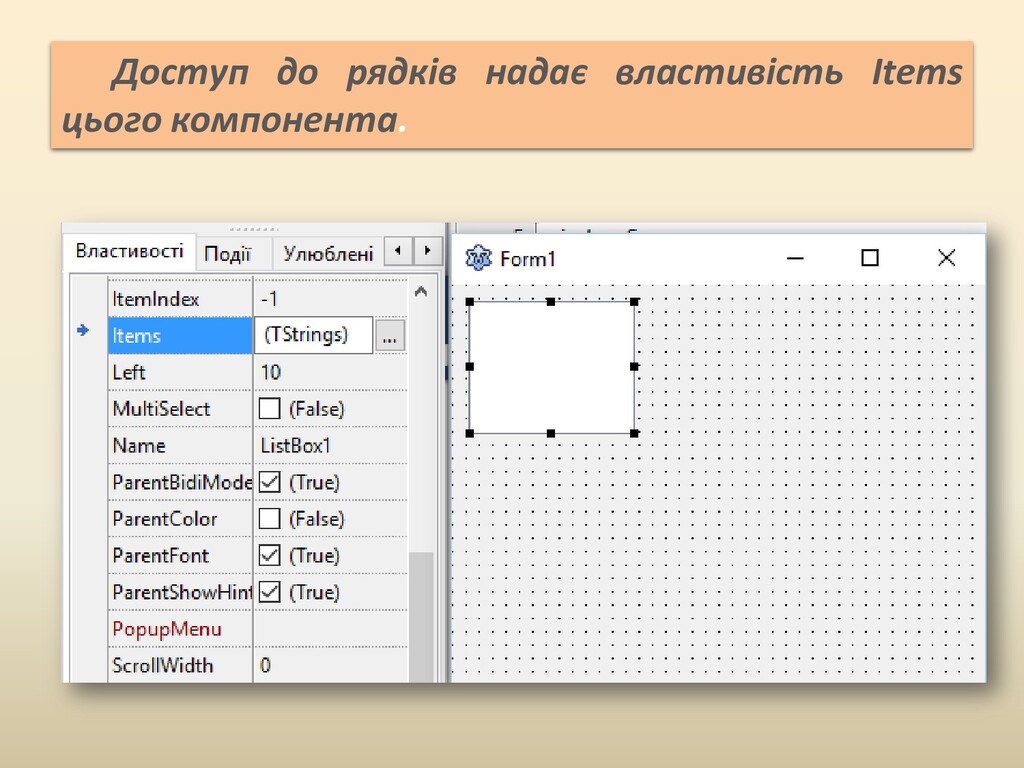This screenshot has width=1024, height=768.
Task: Minimize the Form1 window
Action: click(x=795, y=258)
